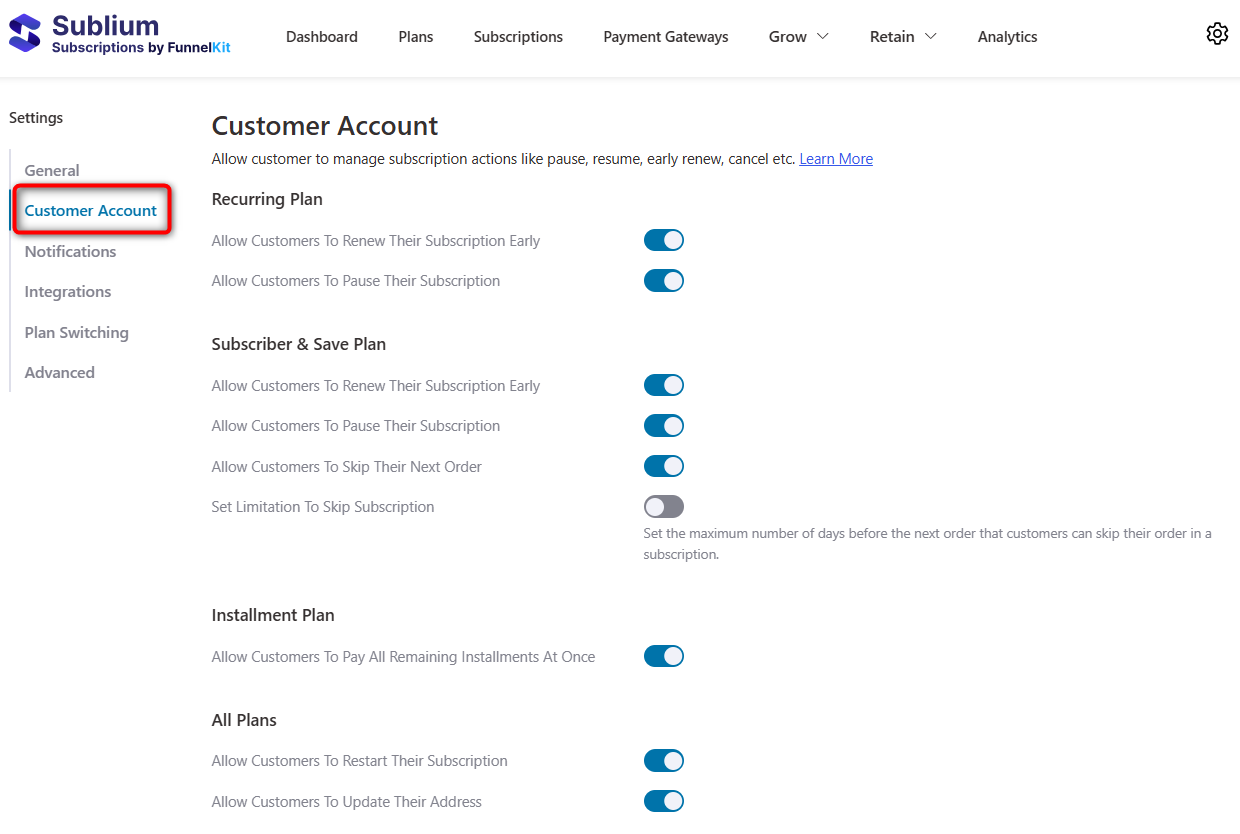
Task: Open the Dashboard menu item
Action: tap(322, 37)
